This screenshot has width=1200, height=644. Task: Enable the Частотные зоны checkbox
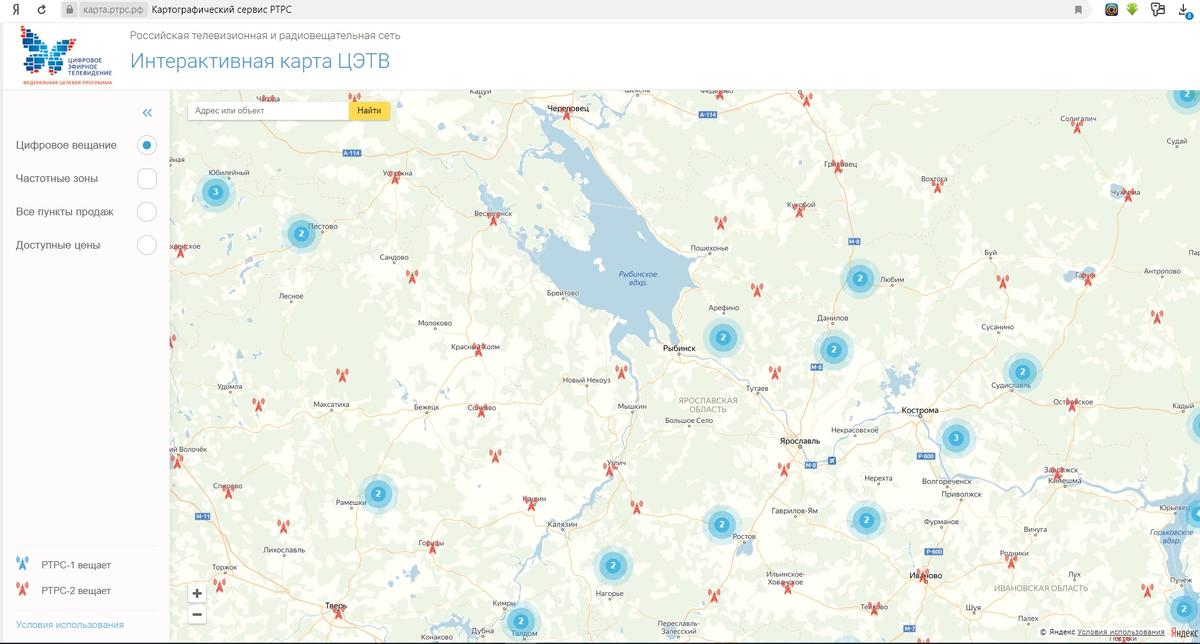tap(147, 178)
